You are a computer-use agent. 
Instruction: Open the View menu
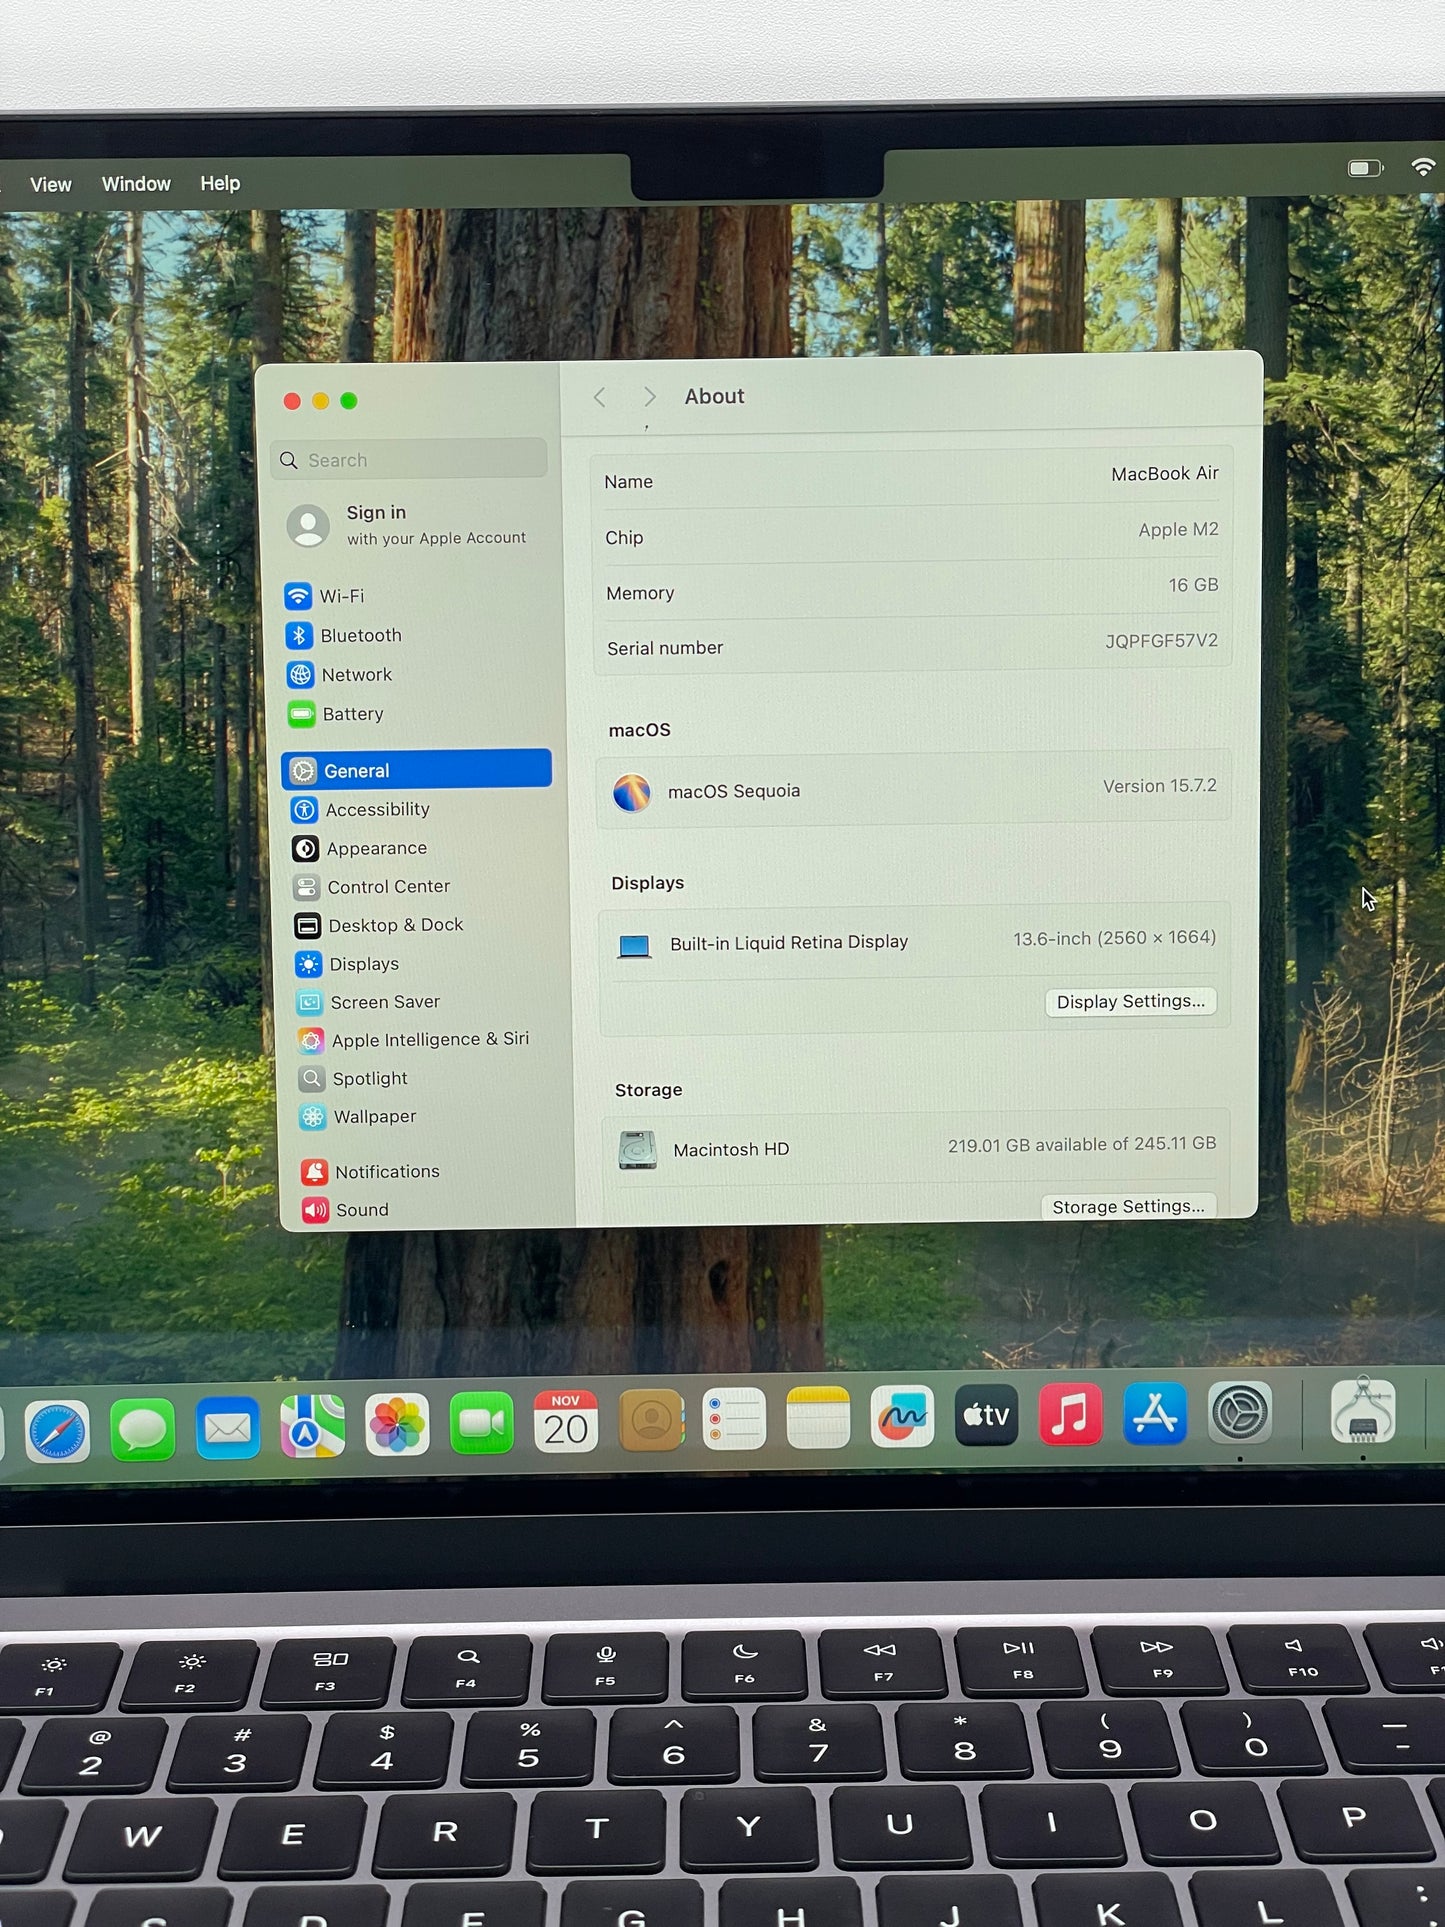tap(51, 185)
